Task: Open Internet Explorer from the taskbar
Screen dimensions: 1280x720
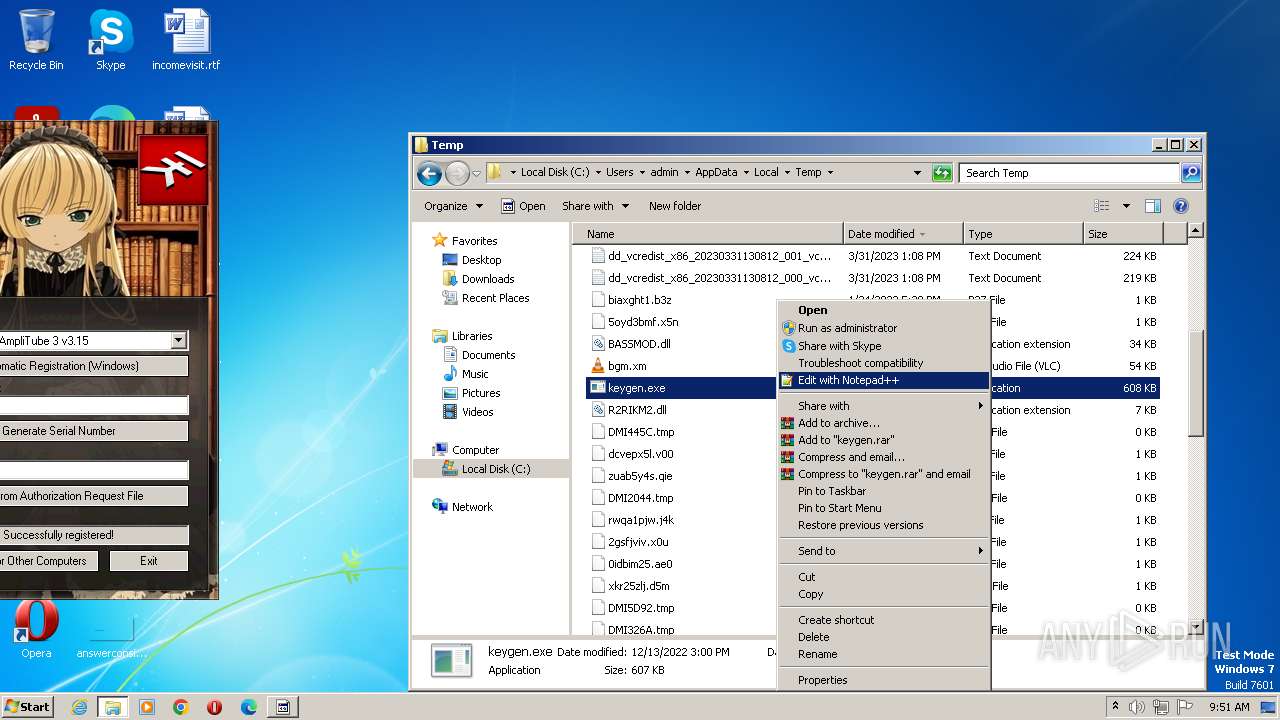Action: pos(79,707)
